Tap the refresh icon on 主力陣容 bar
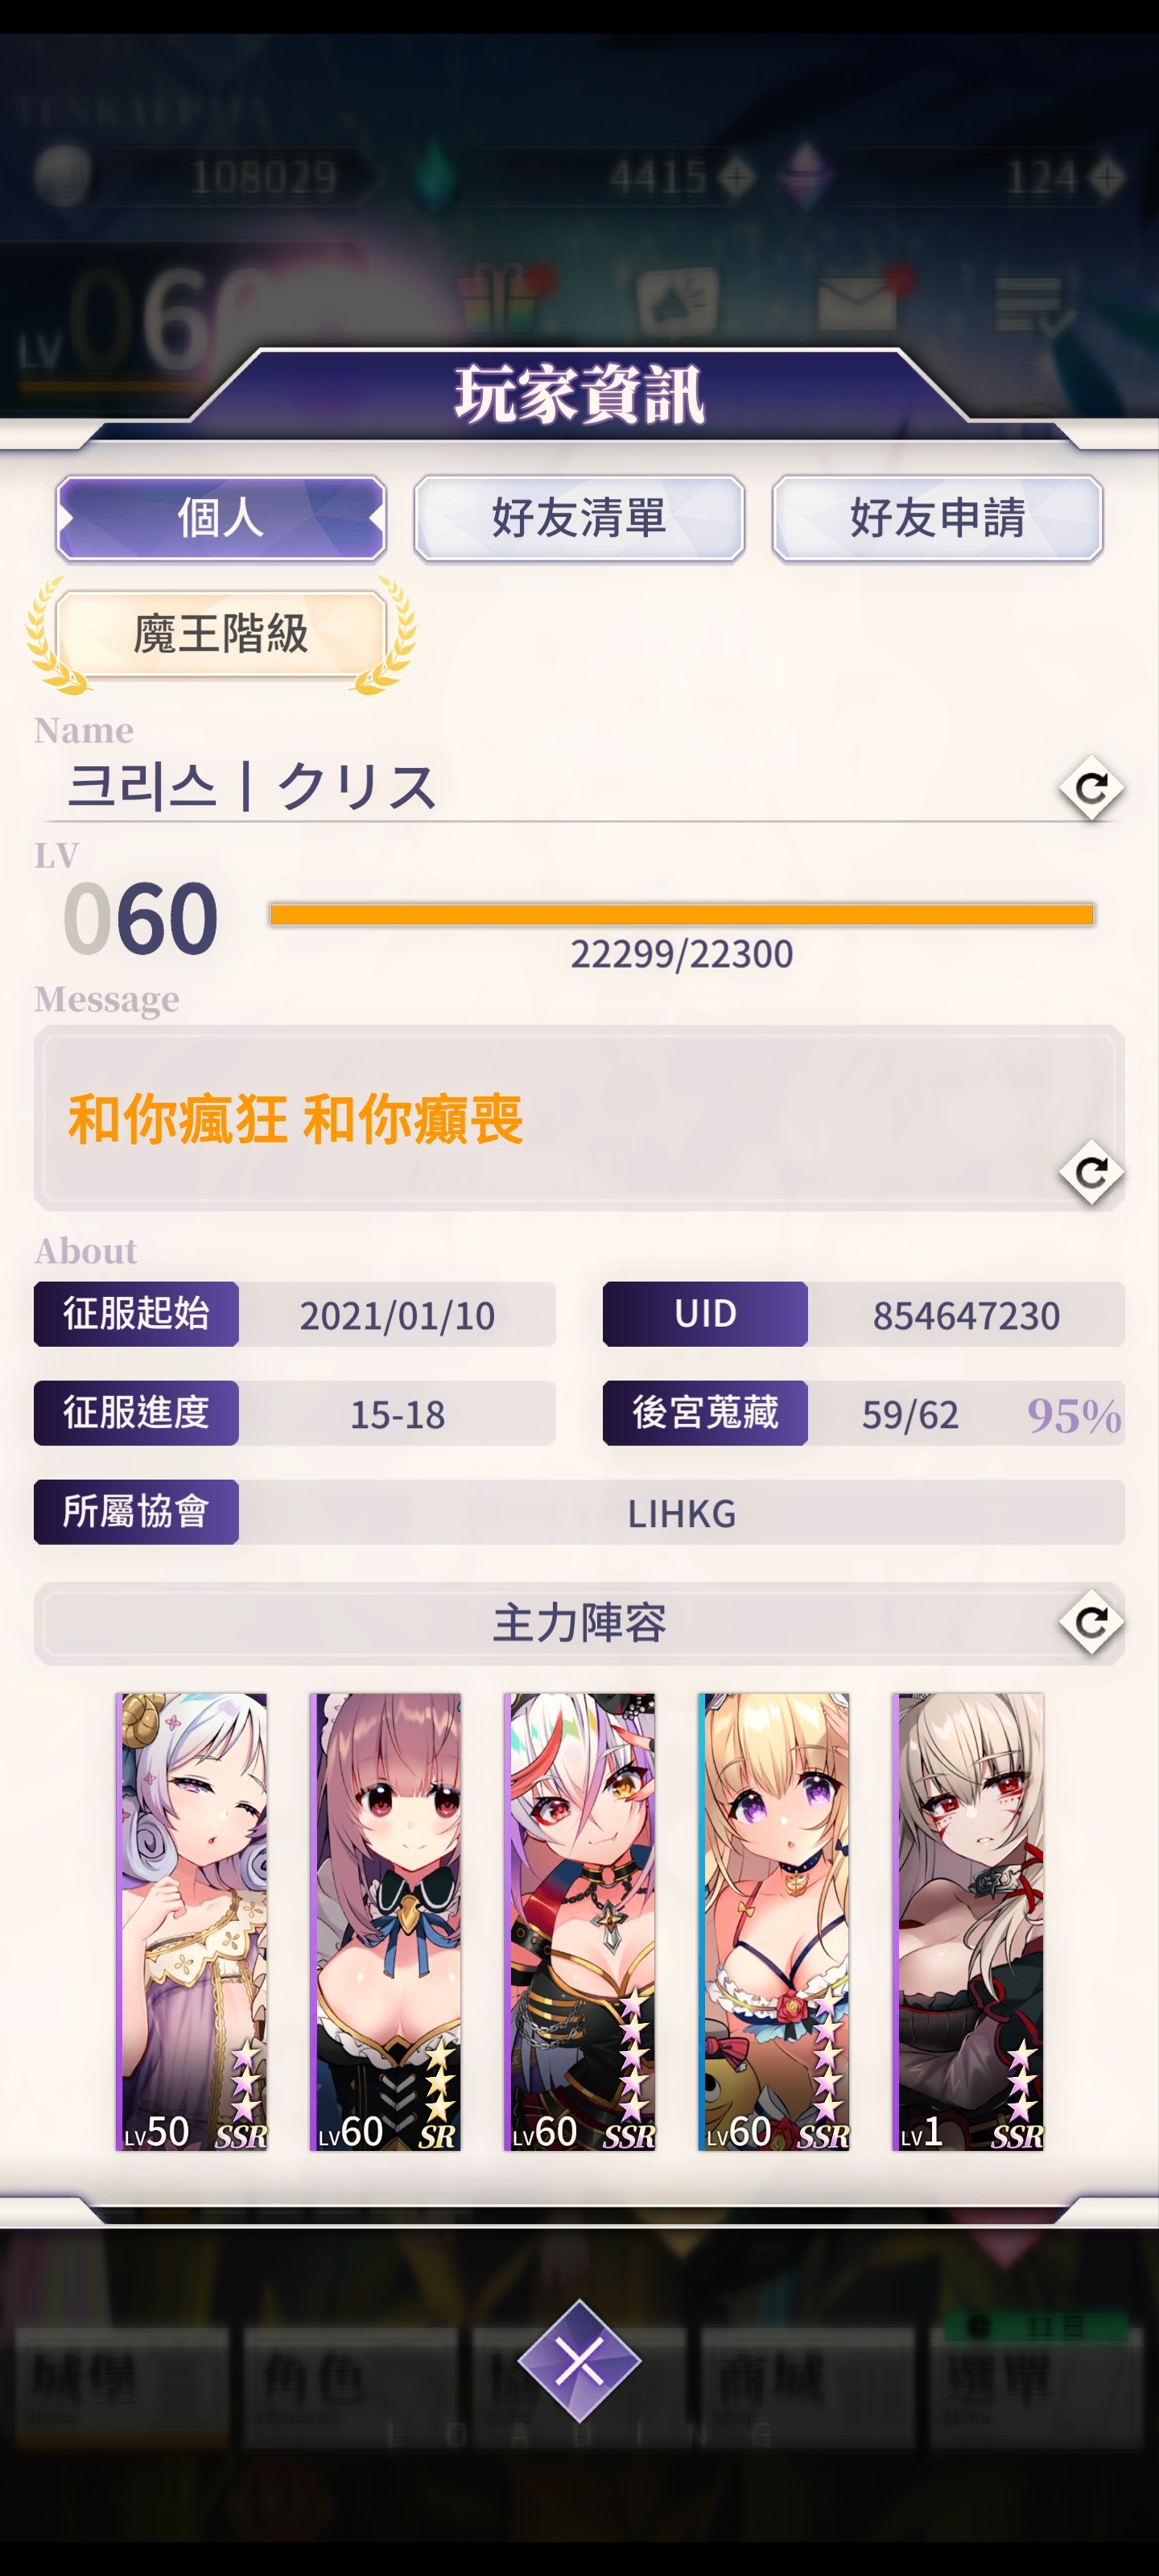1159x2576 pixels. click(x=1091, y=1621)
